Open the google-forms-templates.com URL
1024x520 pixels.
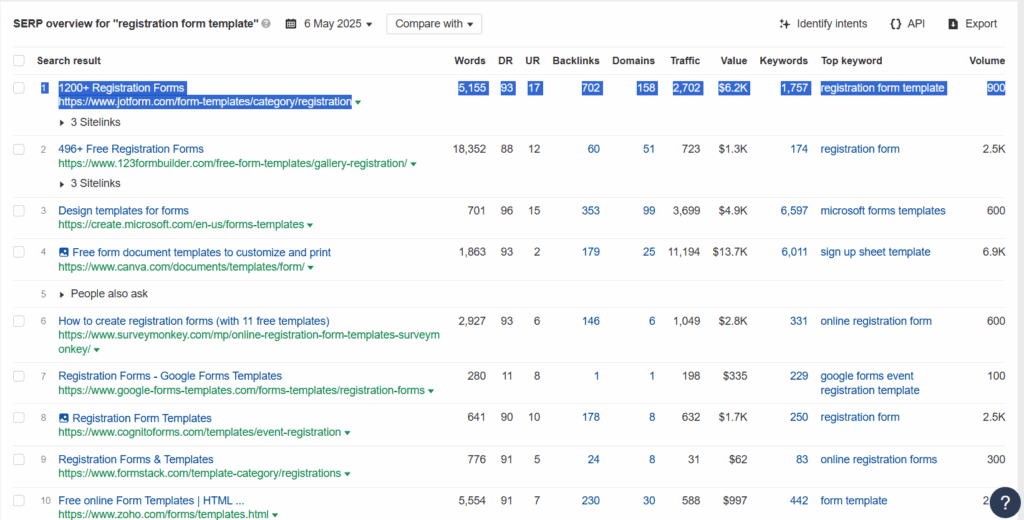(x=242, y=391)
